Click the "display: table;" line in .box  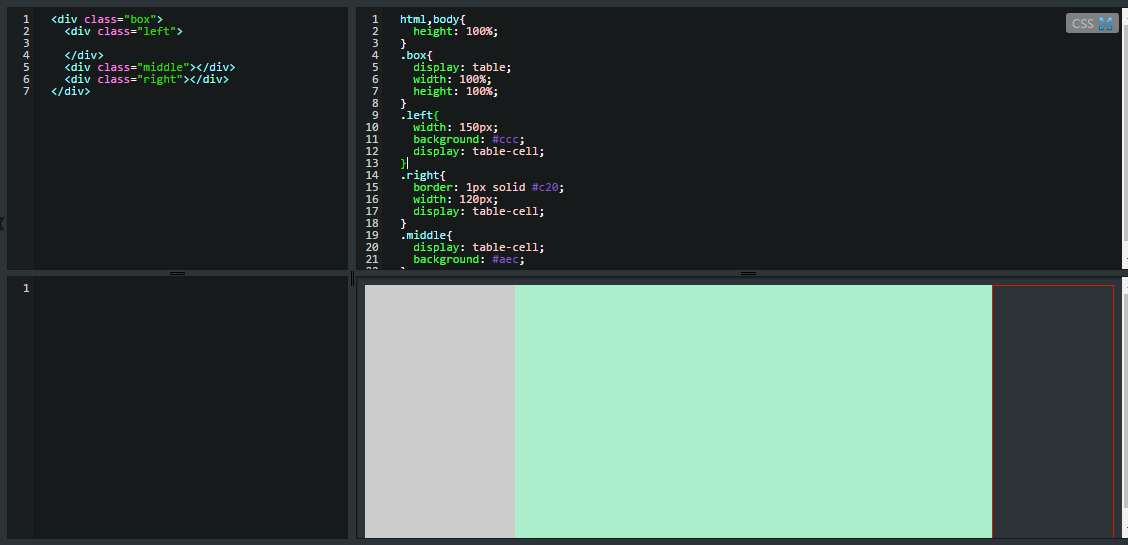(462, 68)
